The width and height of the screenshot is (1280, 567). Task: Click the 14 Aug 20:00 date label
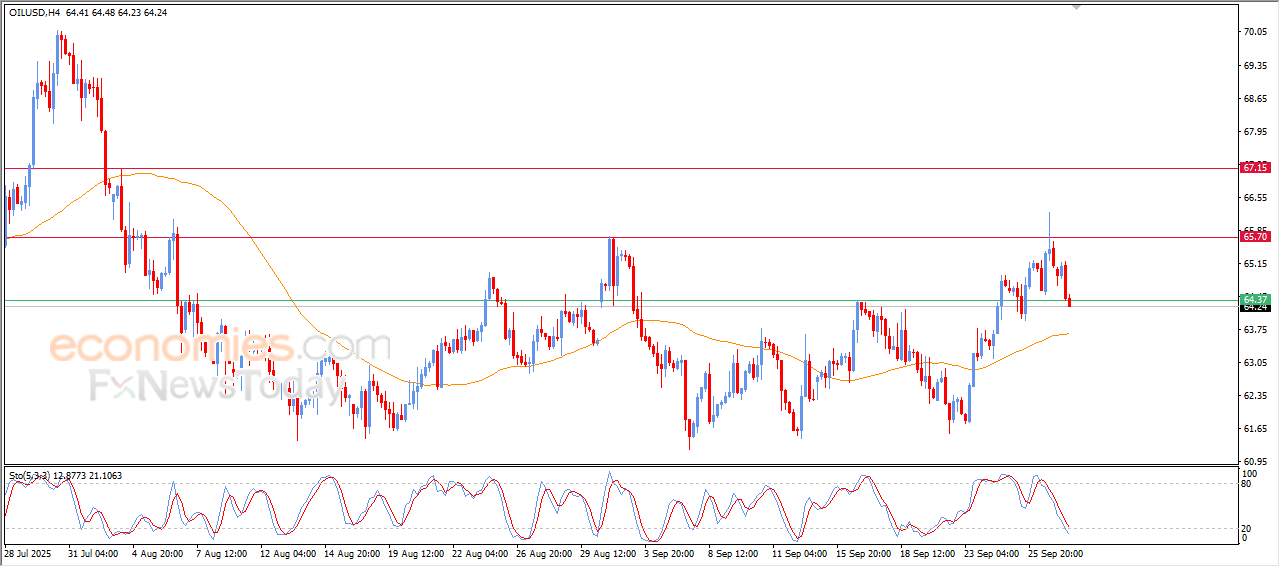click(x=351, y=553)
